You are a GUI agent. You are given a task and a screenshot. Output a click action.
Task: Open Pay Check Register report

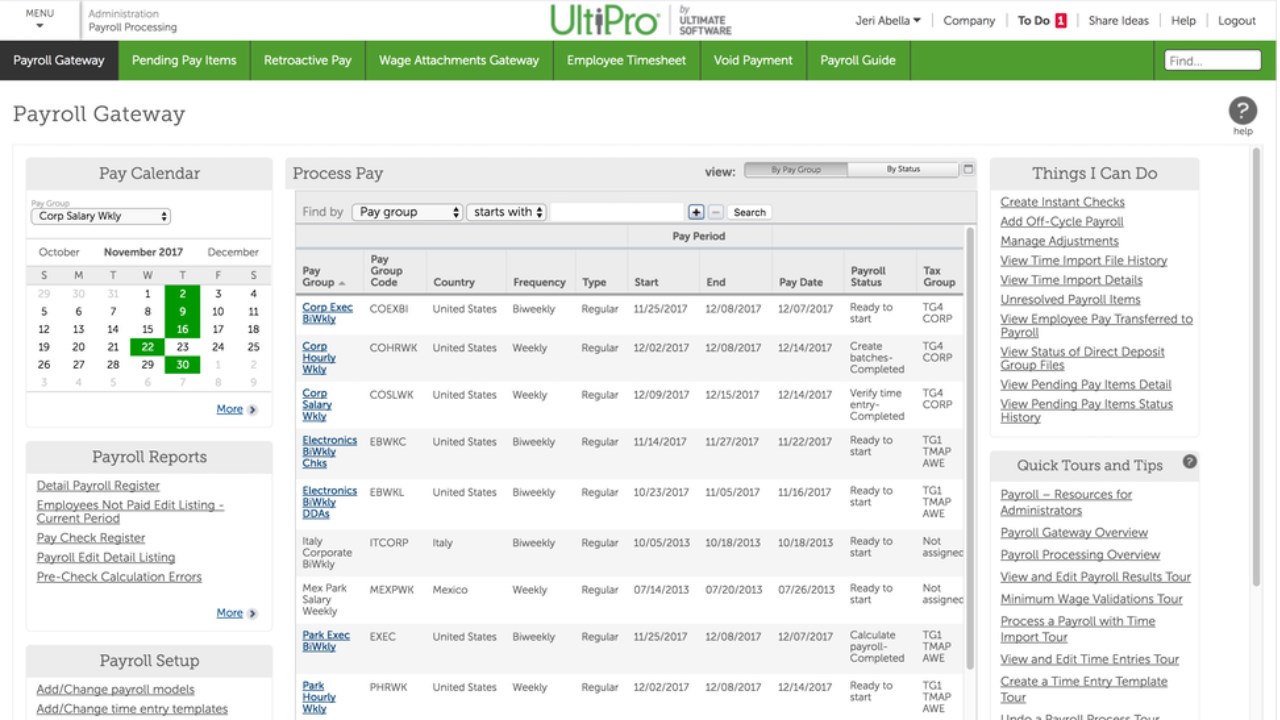coord(91,538)
